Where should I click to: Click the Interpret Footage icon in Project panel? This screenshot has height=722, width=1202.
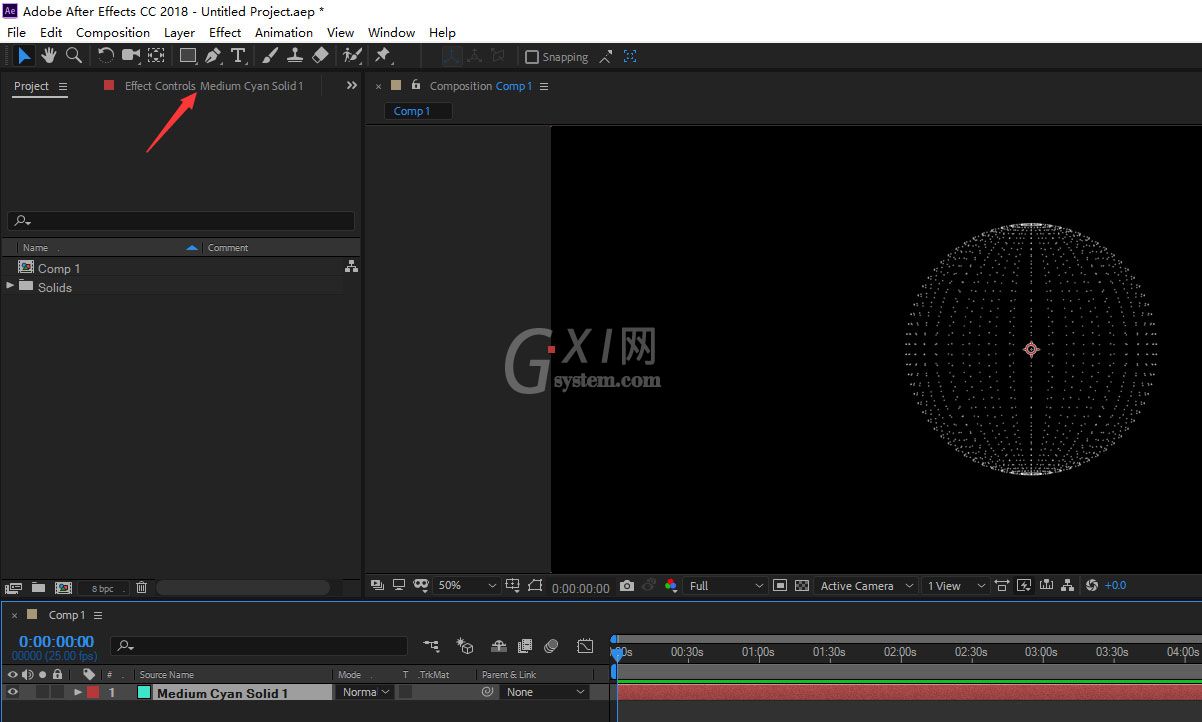(14, 588)
